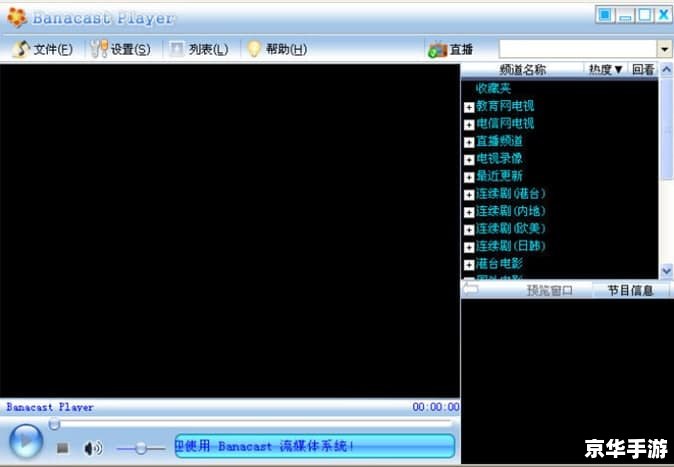This screenshot has width=674, height=467.
Task: Switch to the 节目信息 tab
Action: coord(630,290)
